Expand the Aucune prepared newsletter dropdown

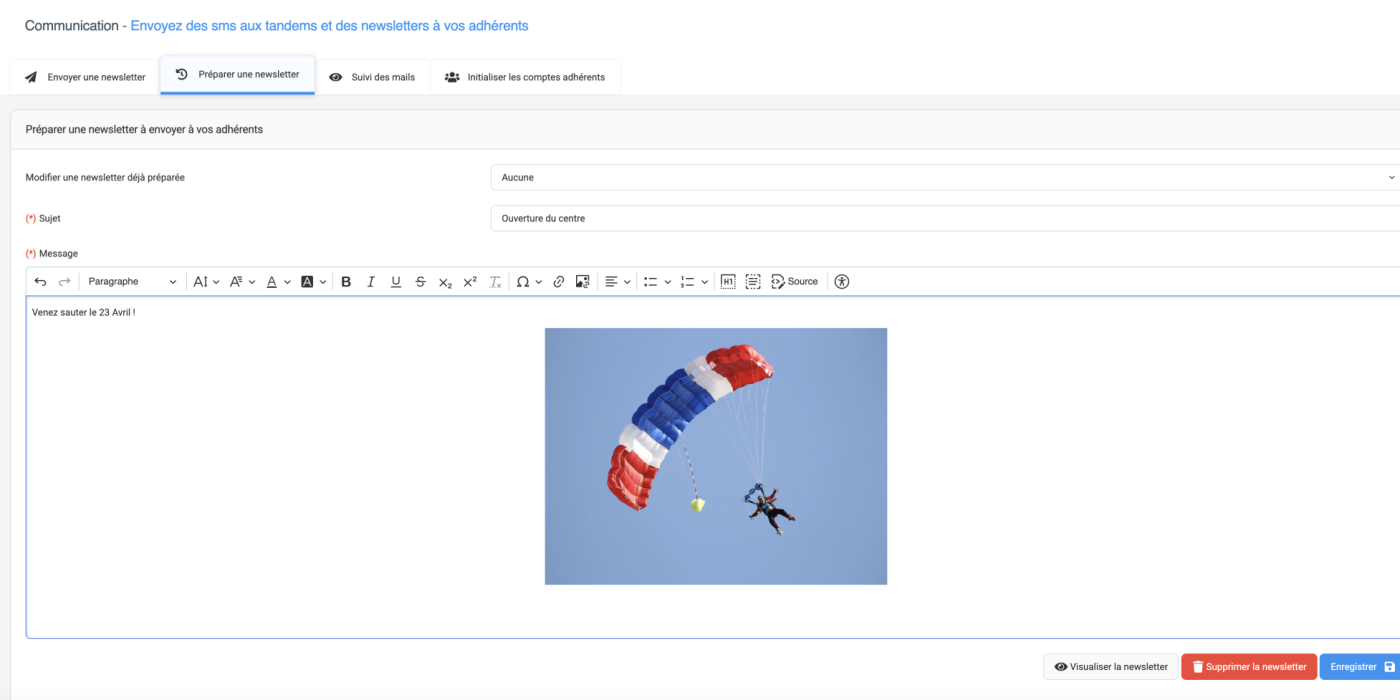(945, 177)
